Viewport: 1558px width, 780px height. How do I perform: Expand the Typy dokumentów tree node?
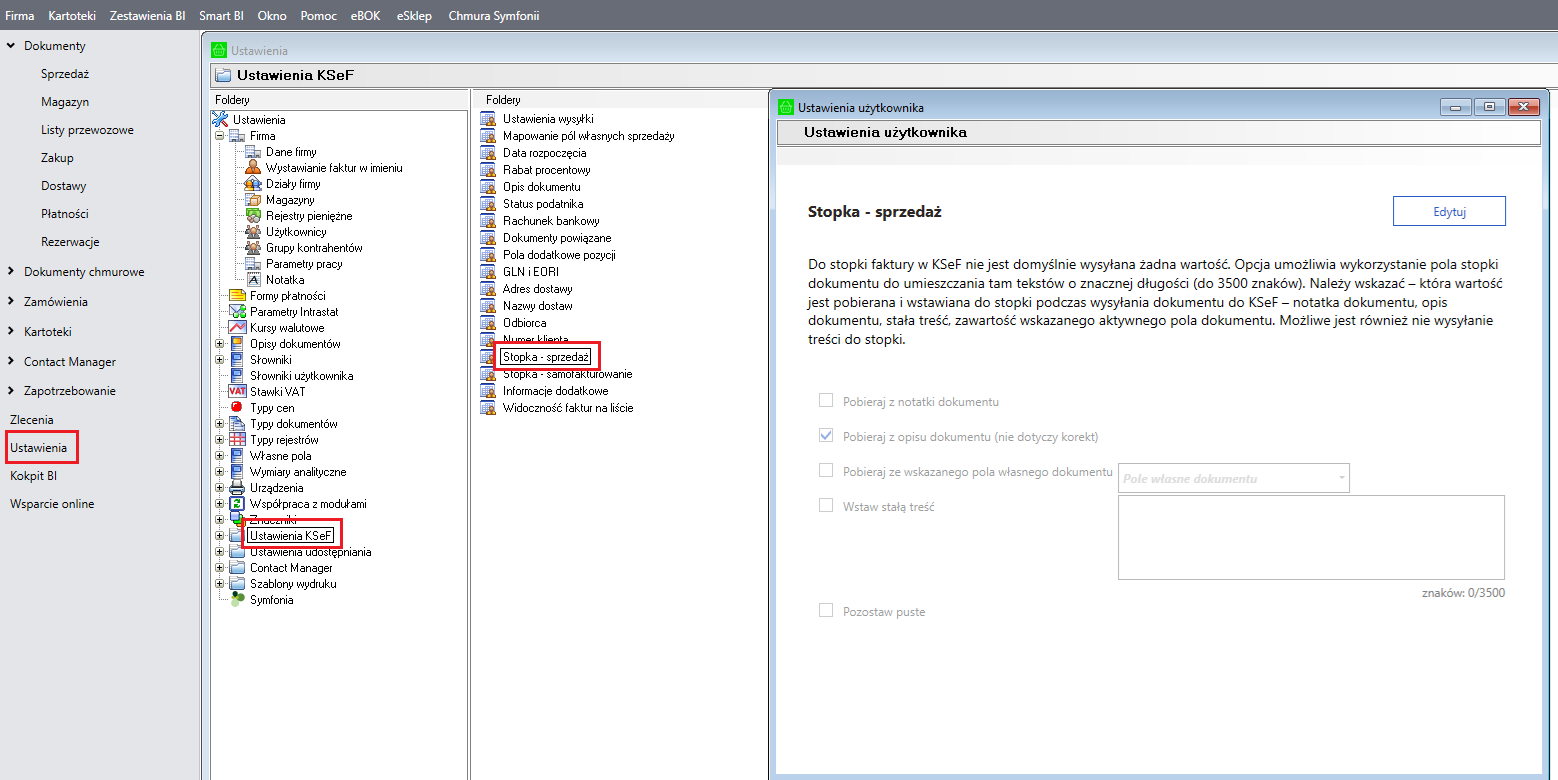[220, 424]
